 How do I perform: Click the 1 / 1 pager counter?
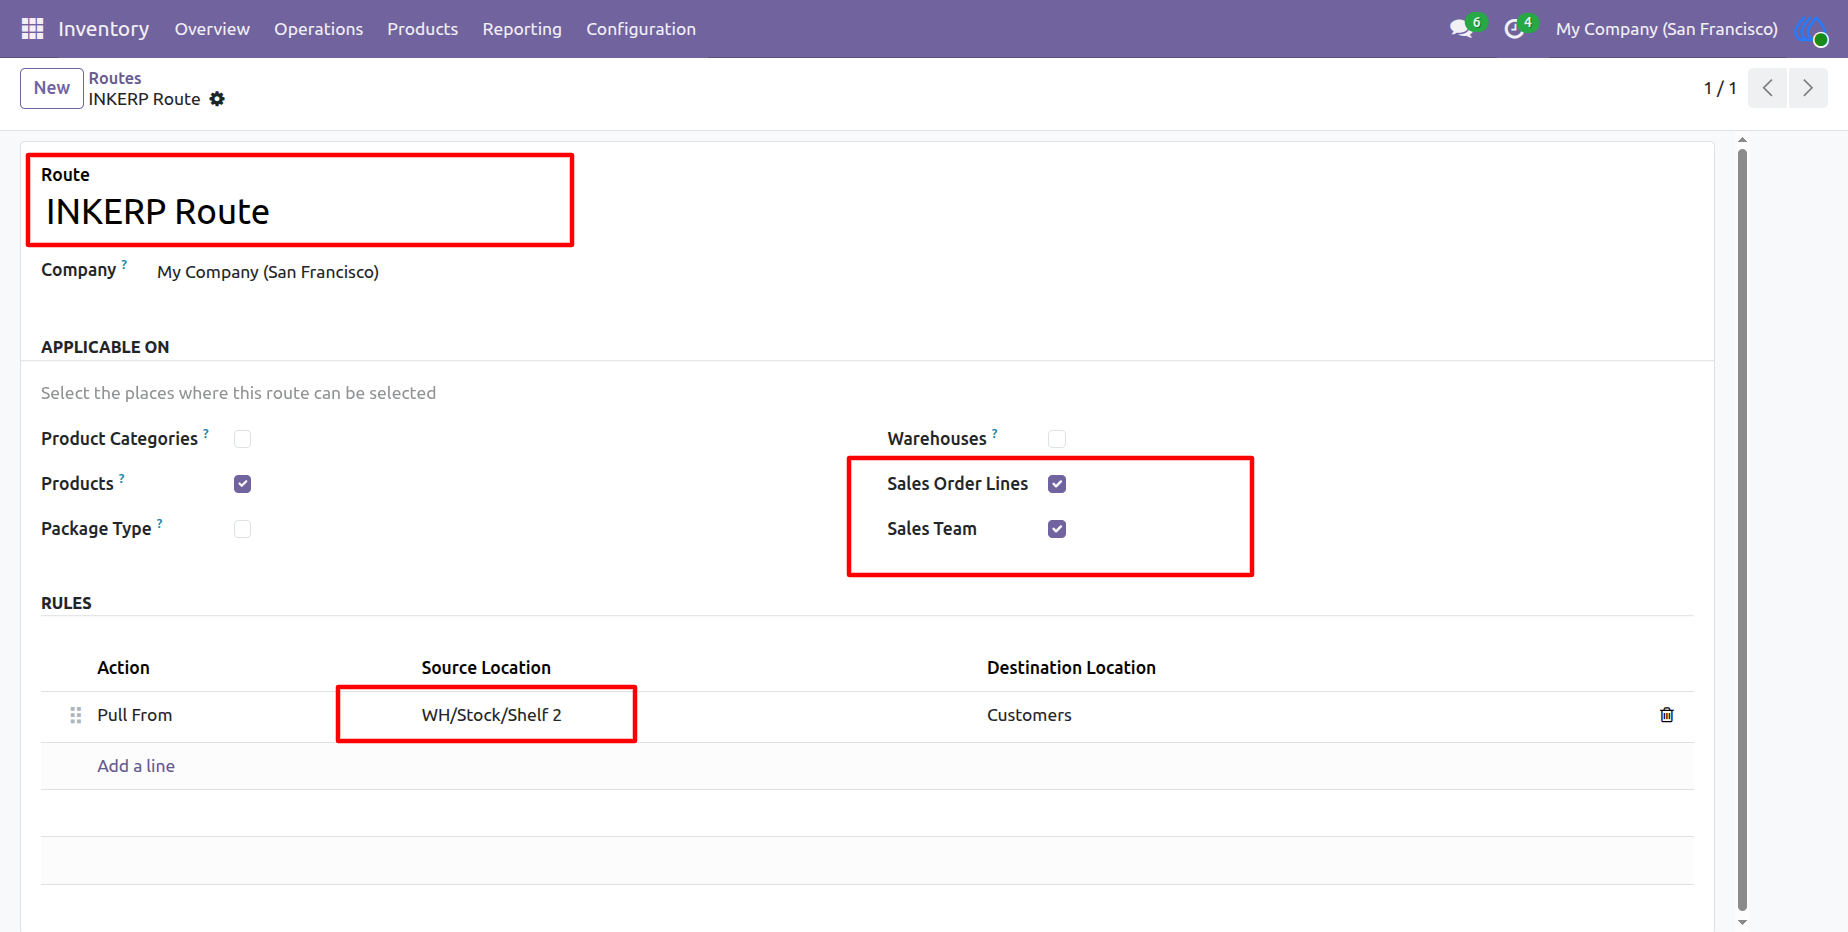[x=1720, y=88]
